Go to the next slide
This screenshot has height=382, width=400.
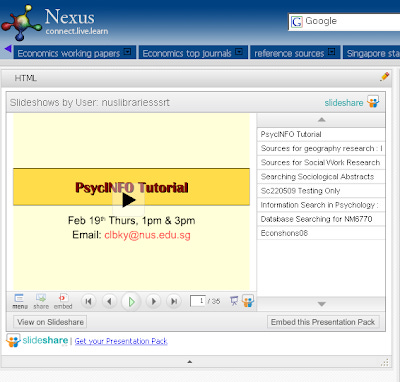153,301
